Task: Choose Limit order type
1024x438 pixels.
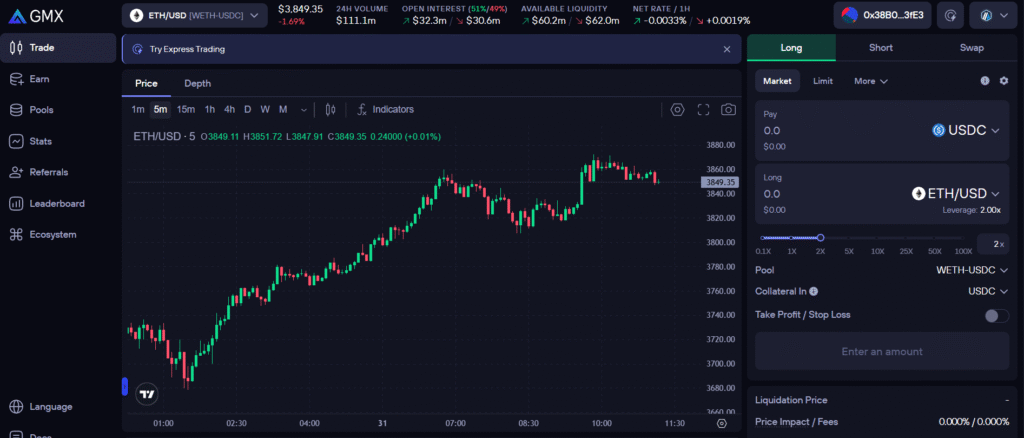Action: (823, 81)
